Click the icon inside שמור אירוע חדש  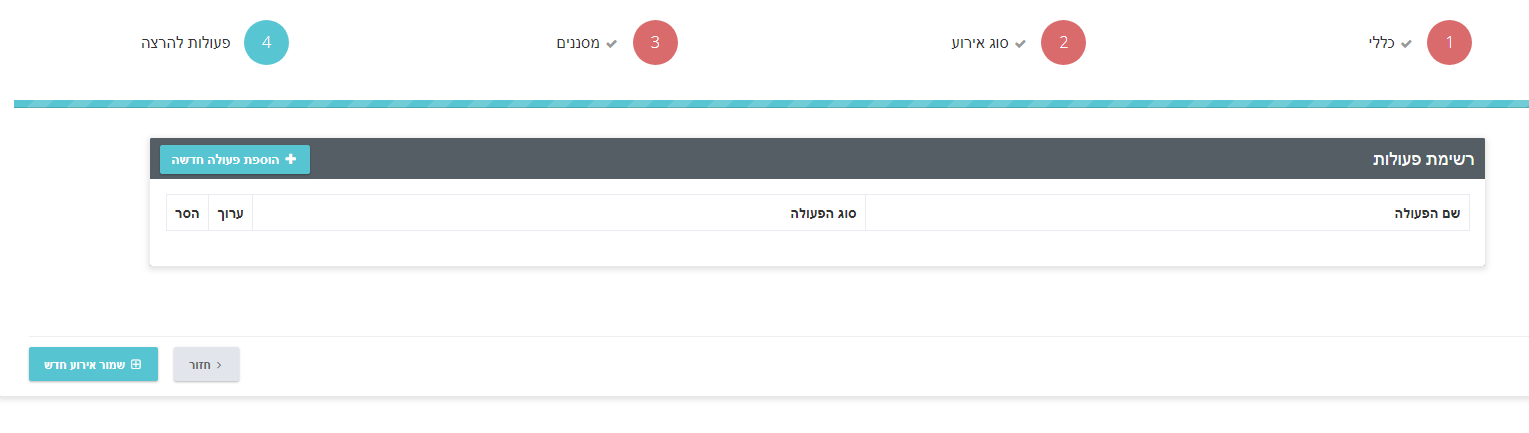coord(136,365)
